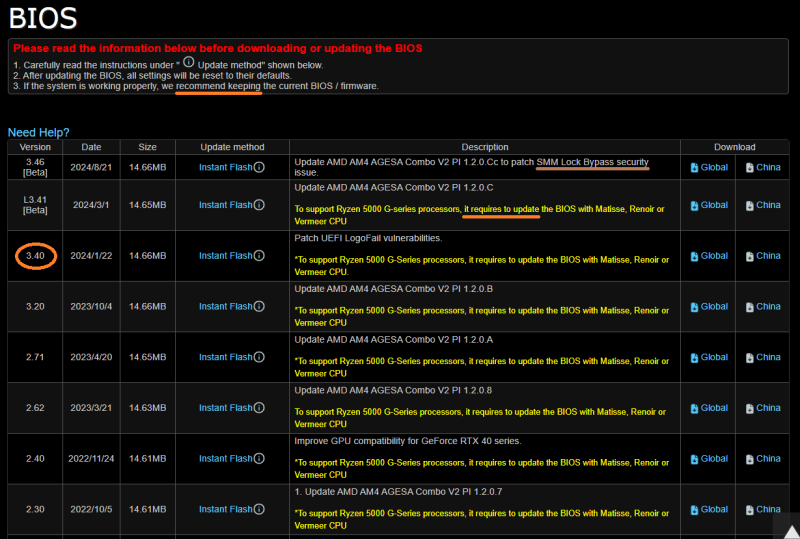Screen dimensions: 800x539
Task: Download BIOS 3.20 from the Global link
Action: [714, 306]
